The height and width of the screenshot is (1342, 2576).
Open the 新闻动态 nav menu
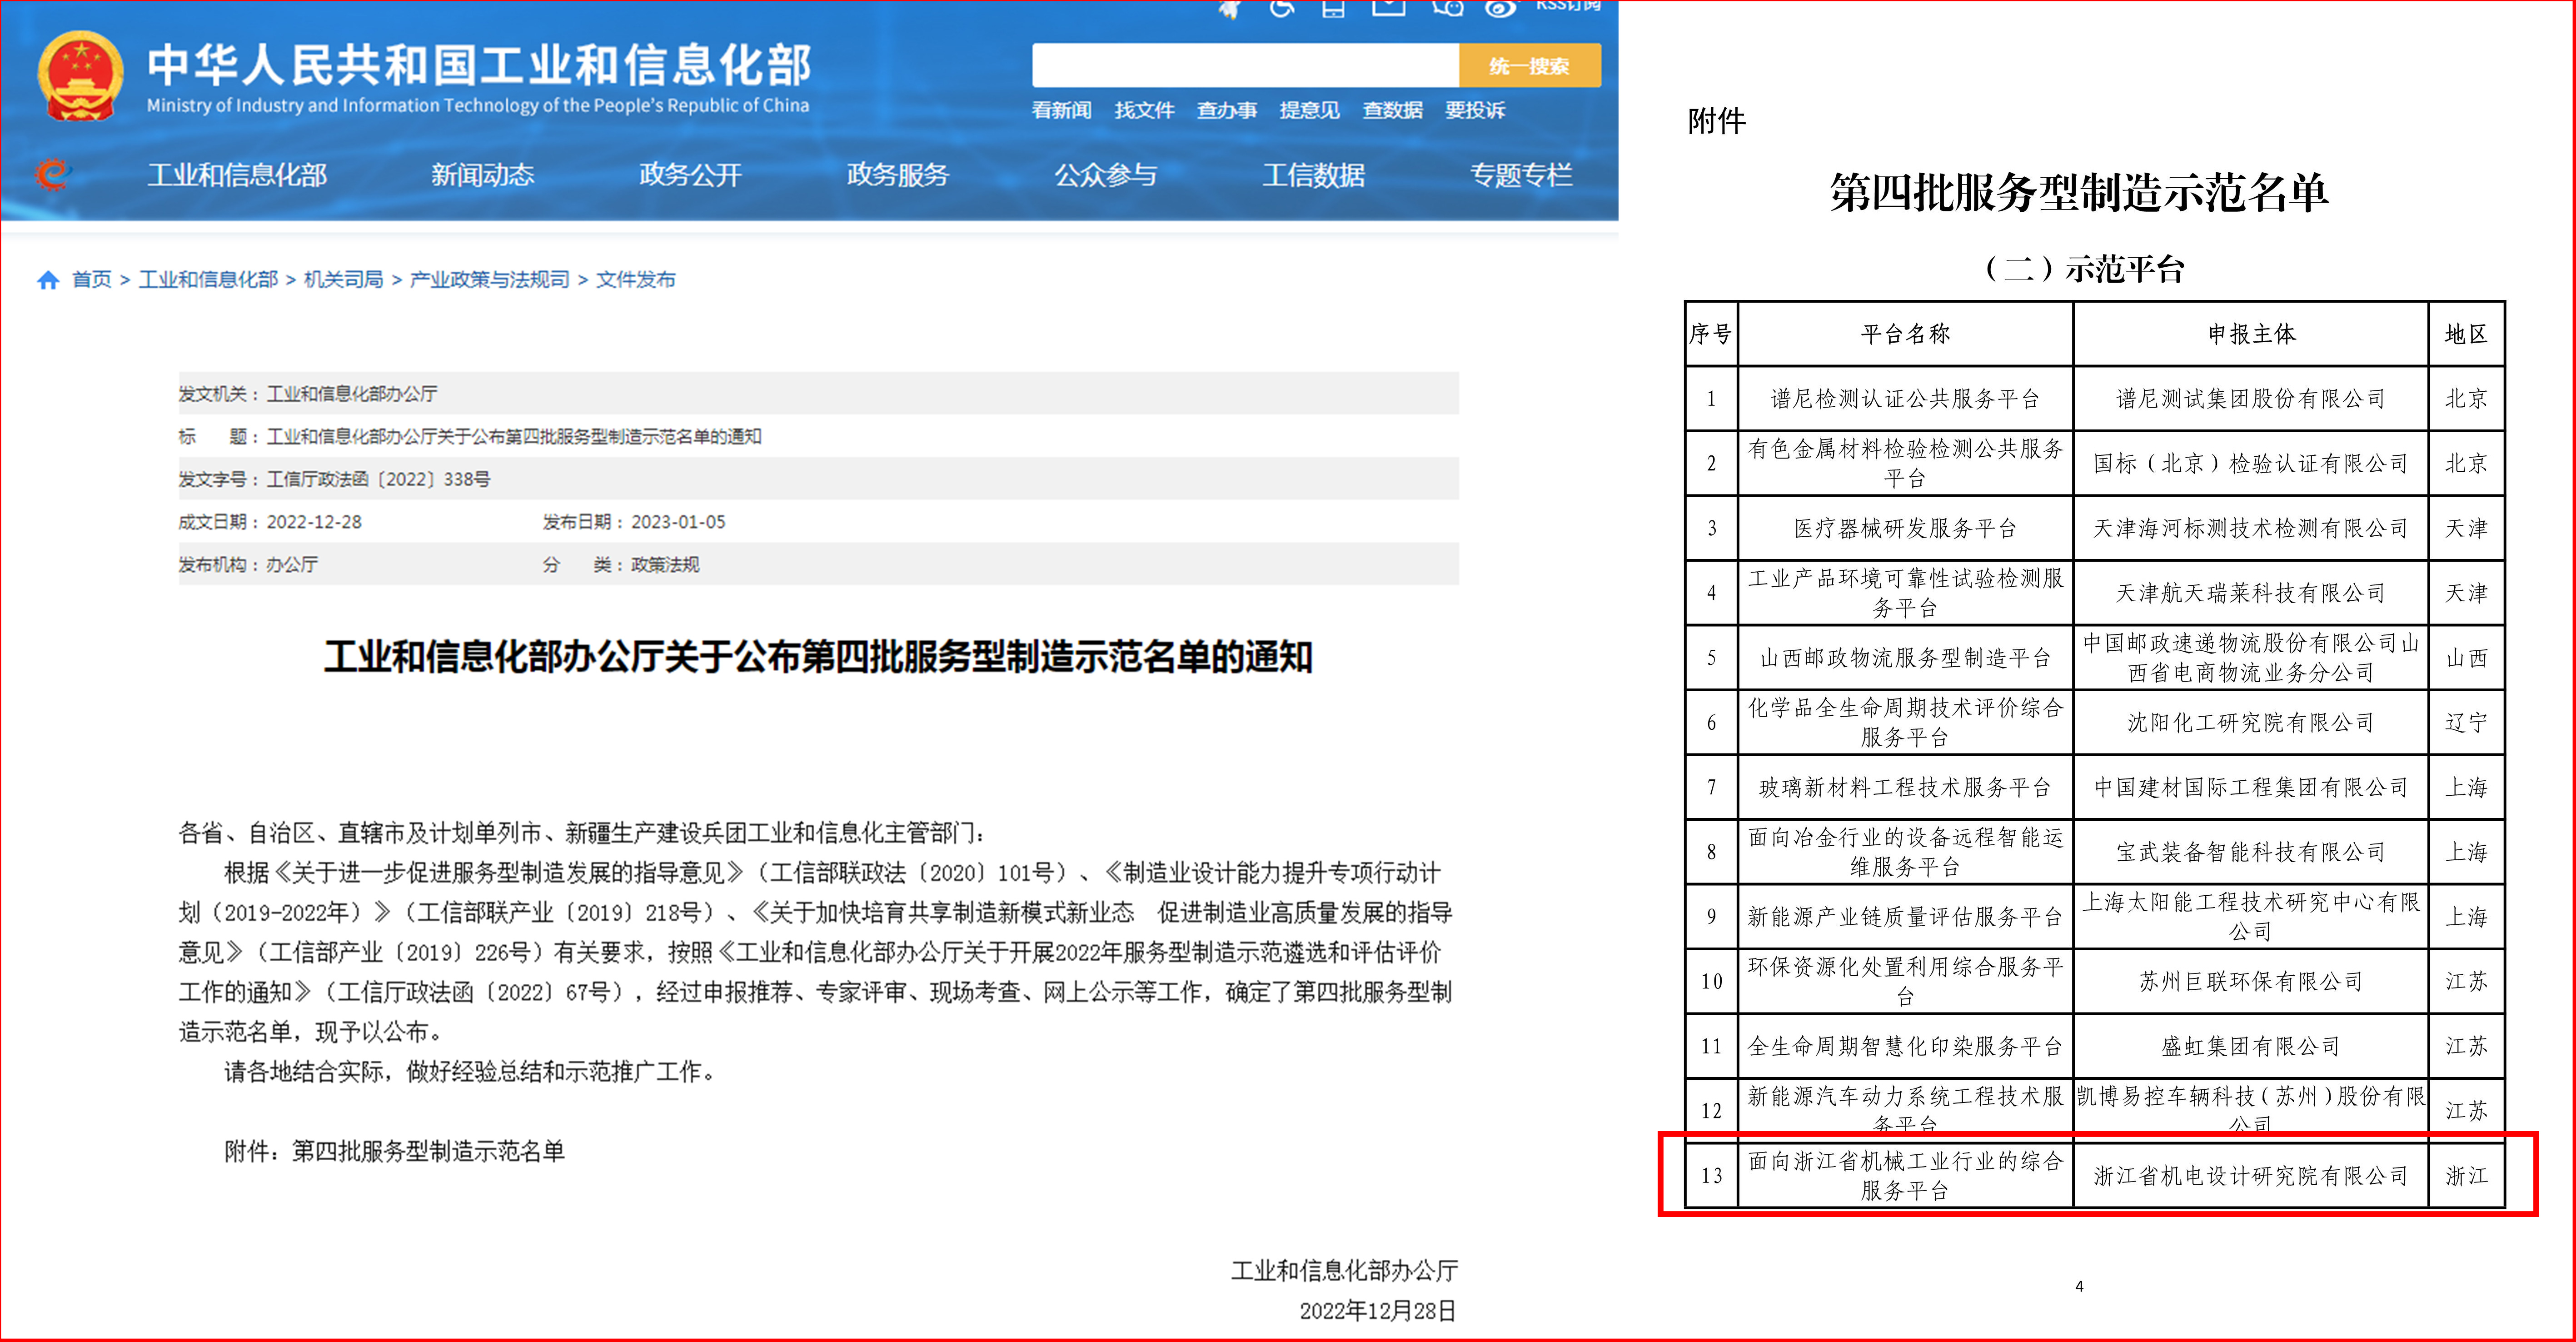pyautogui.click(x=483, y=175)
